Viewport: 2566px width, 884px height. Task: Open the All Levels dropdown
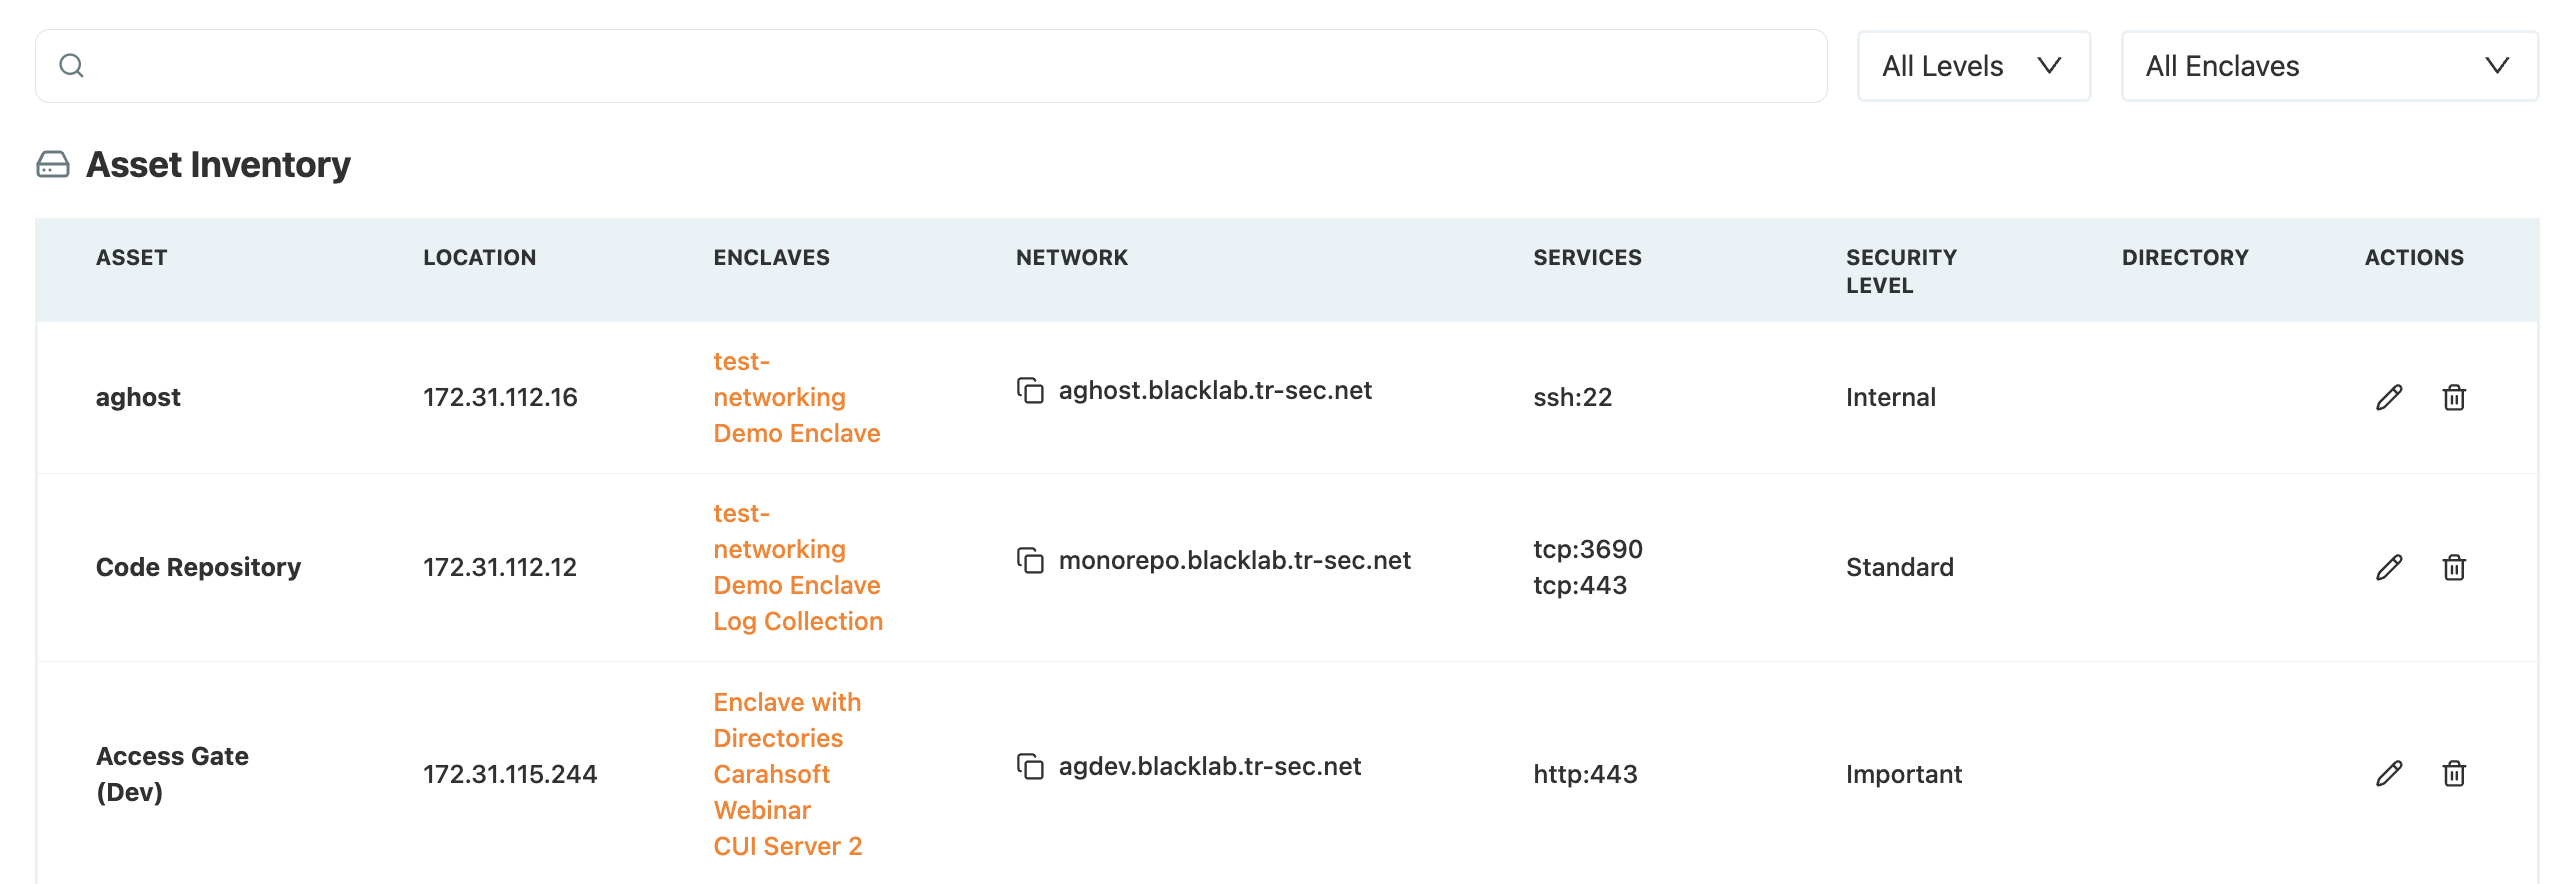(1973, 66)
